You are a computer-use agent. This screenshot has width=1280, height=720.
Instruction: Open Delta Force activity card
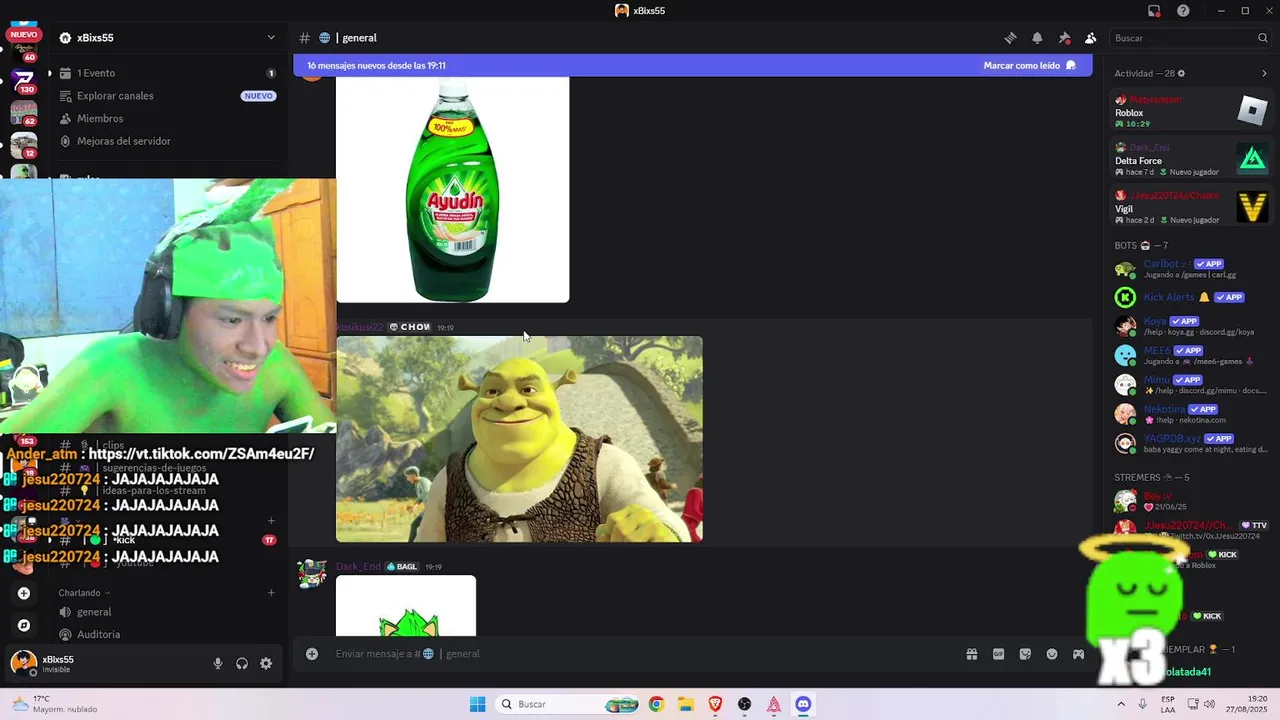click(x=1191, y=159)
